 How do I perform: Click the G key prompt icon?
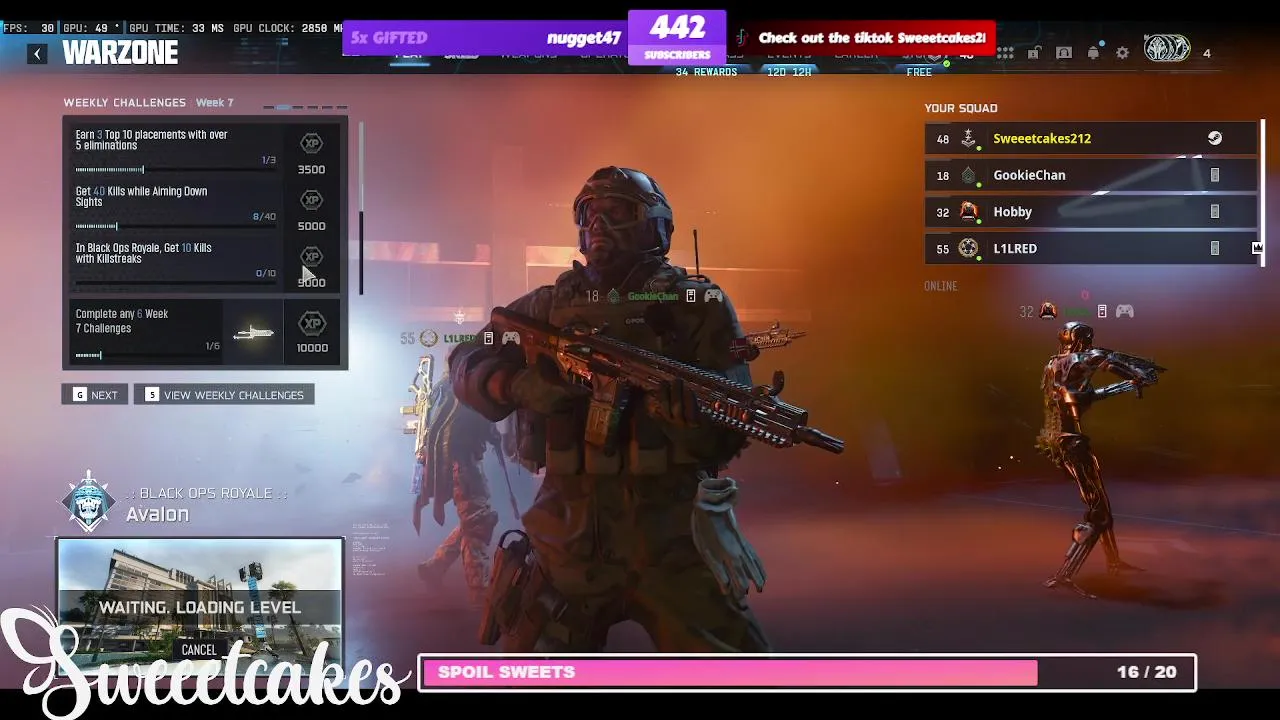pyautogui.click(x=80, y=395)
